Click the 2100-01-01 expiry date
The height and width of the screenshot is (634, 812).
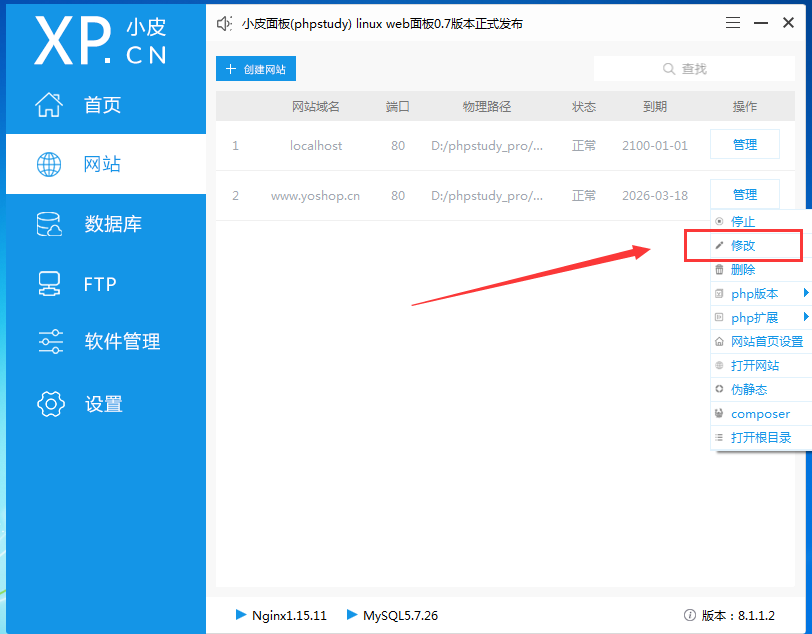(655, 146)
